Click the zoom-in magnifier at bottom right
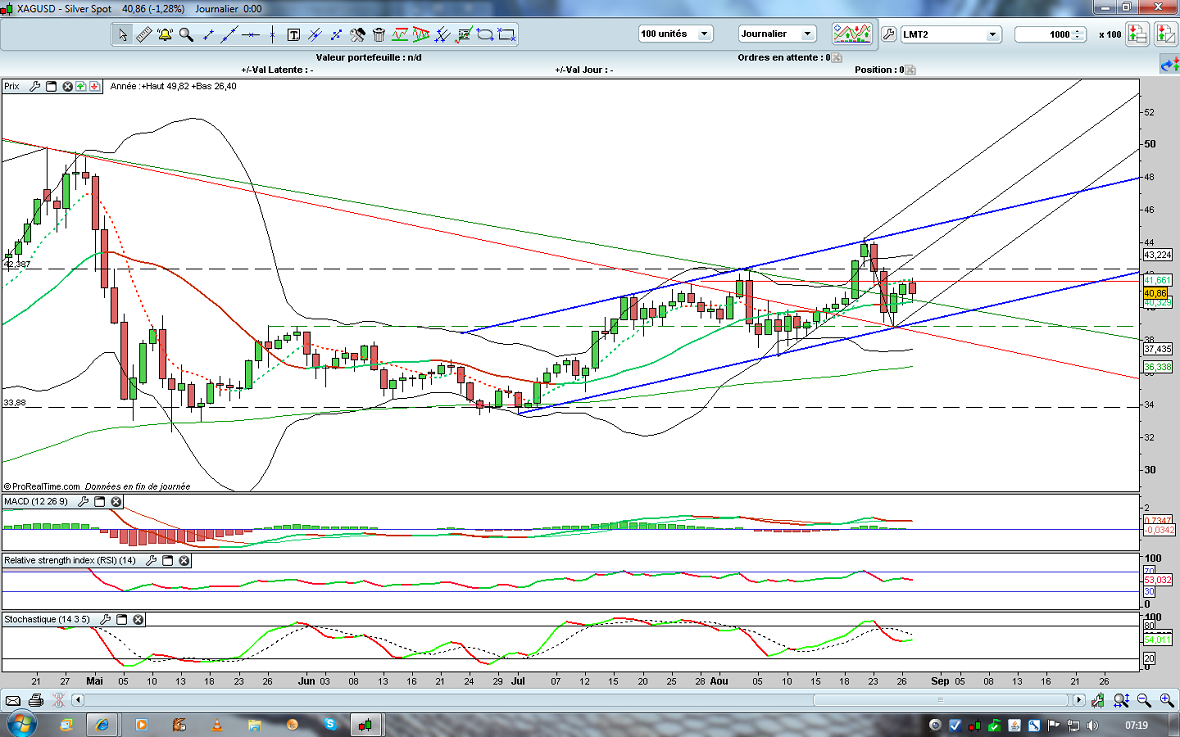This screenshot has height=737, width=1180. [x=1166, y=700]
